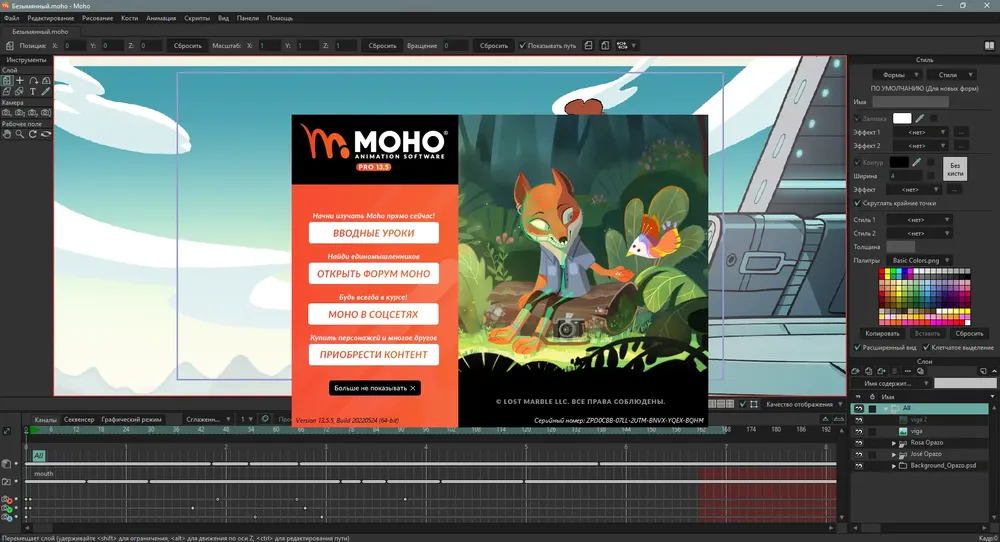Select the fourth Camera tool icon
This screenshot has width=1000, height=542.
[46, 113]
